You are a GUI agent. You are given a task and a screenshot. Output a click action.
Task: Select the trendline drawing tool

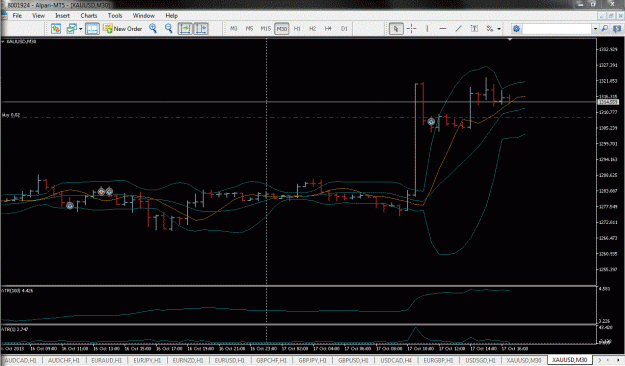tap(458, 29)
